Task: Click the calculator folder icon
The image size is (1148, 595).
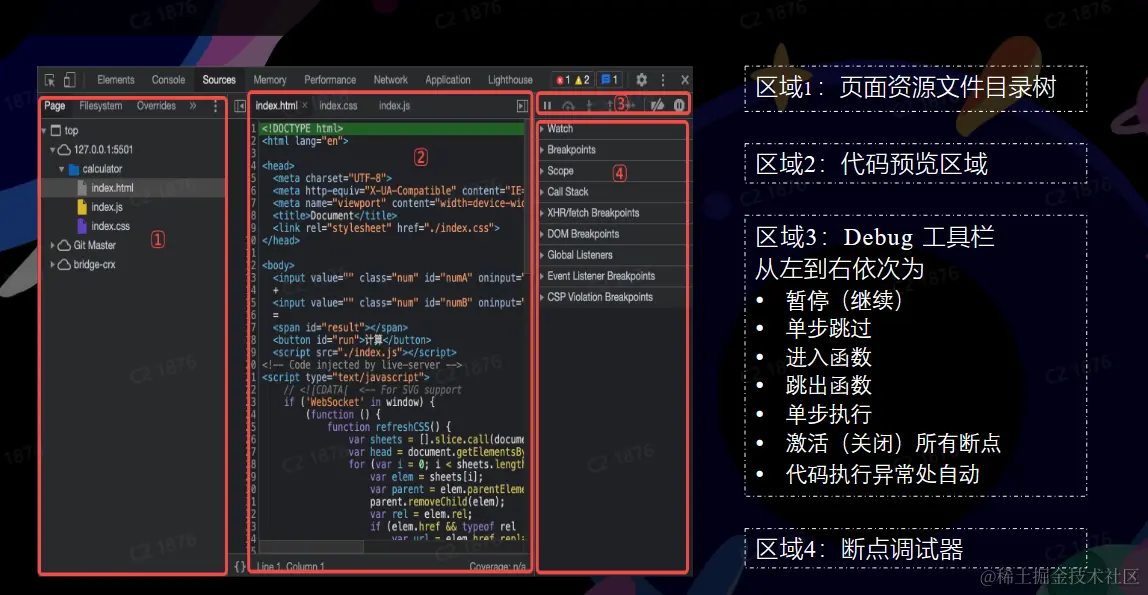Action: [x=73, y=169]
